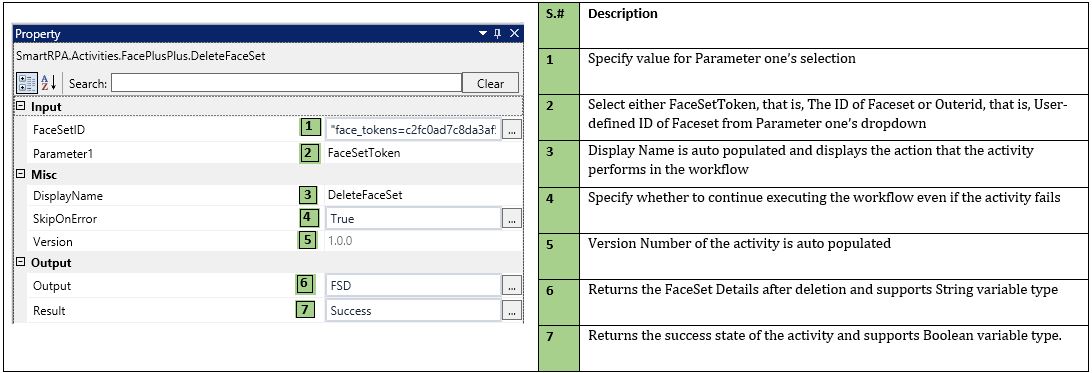This screenshot has height=373, width=1092.
Task: Open expression editor for SkipOnError
Action: [x=512, y=219]
